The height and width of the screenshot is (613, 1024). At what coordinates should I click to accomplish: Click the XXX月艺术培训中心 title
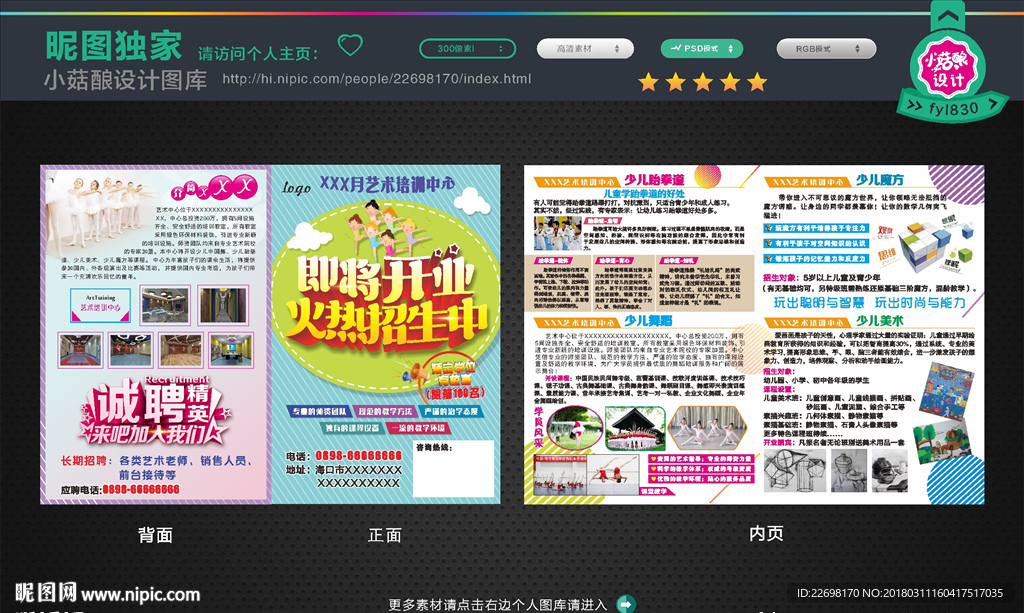coord(387,184)
